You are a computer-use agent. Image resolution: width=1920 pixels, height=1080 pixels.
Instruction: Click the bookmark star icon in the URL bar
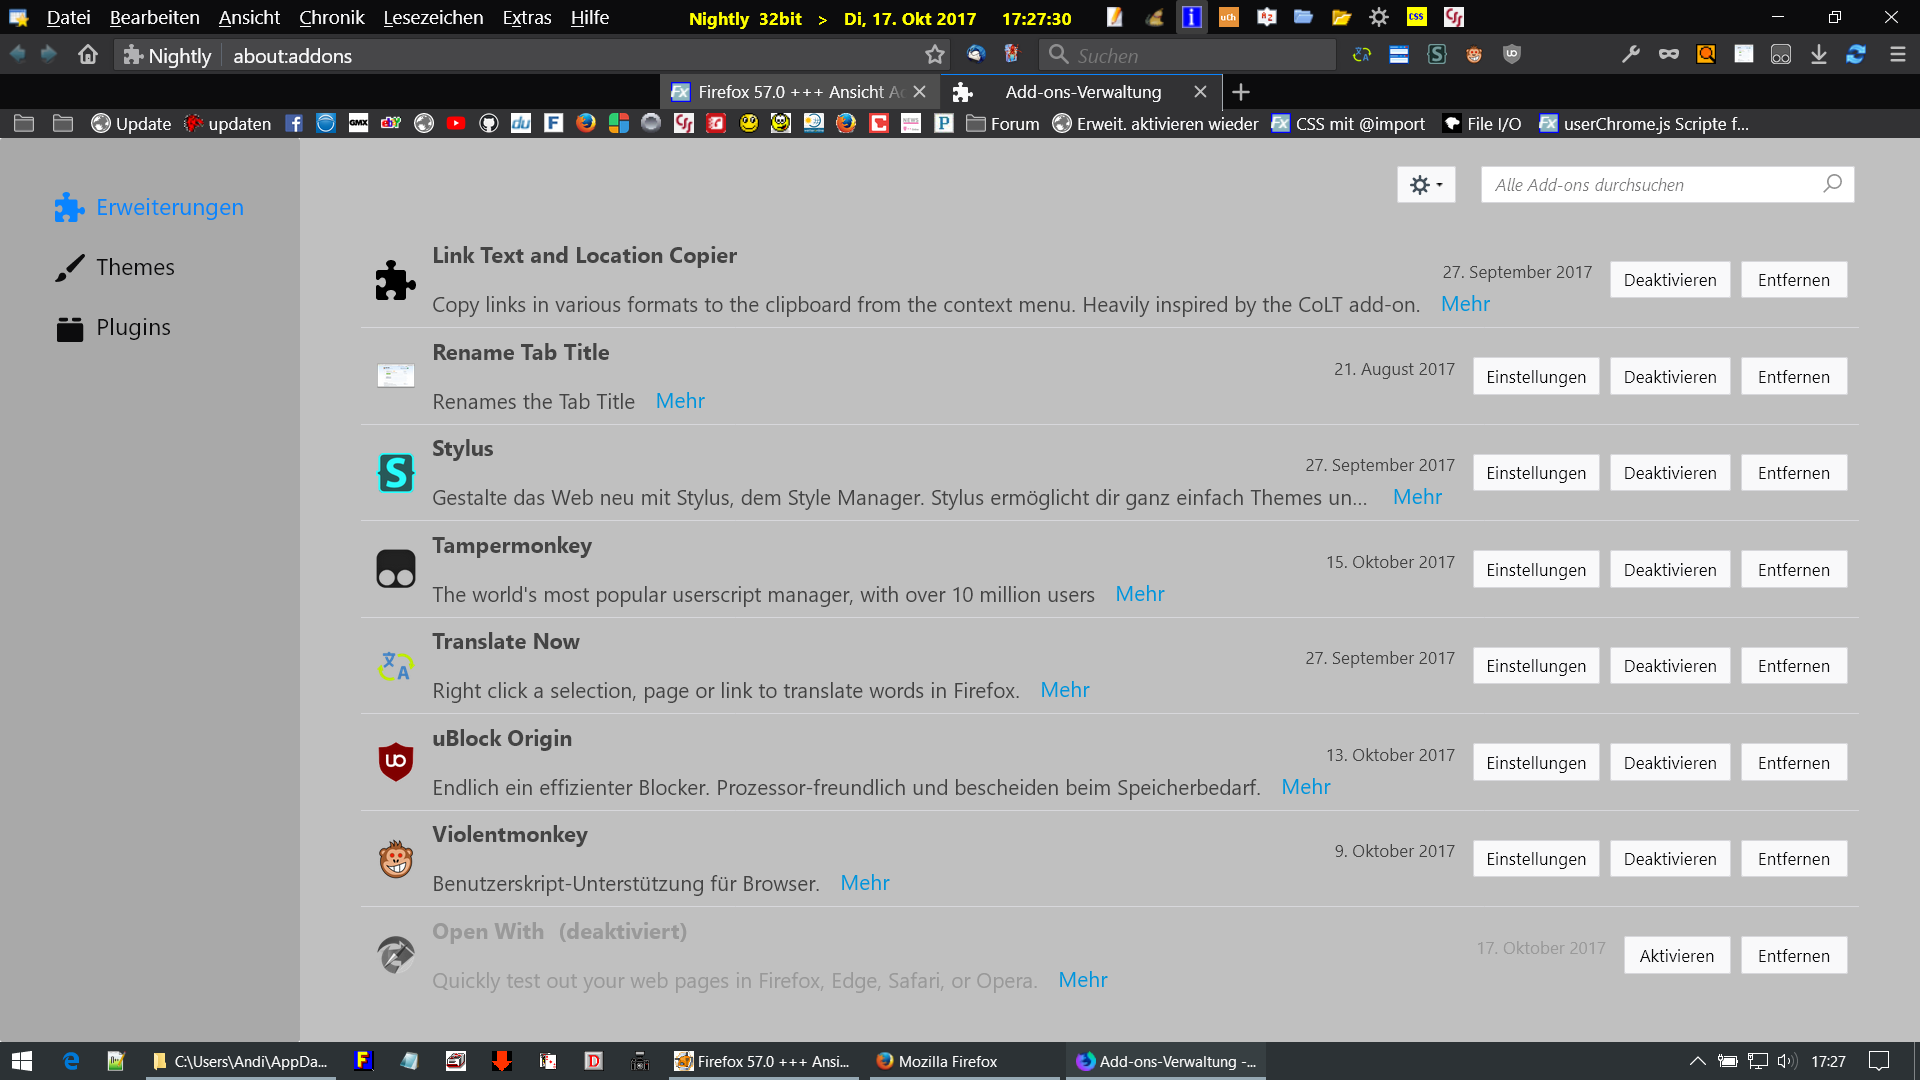(x=934, y=55)
